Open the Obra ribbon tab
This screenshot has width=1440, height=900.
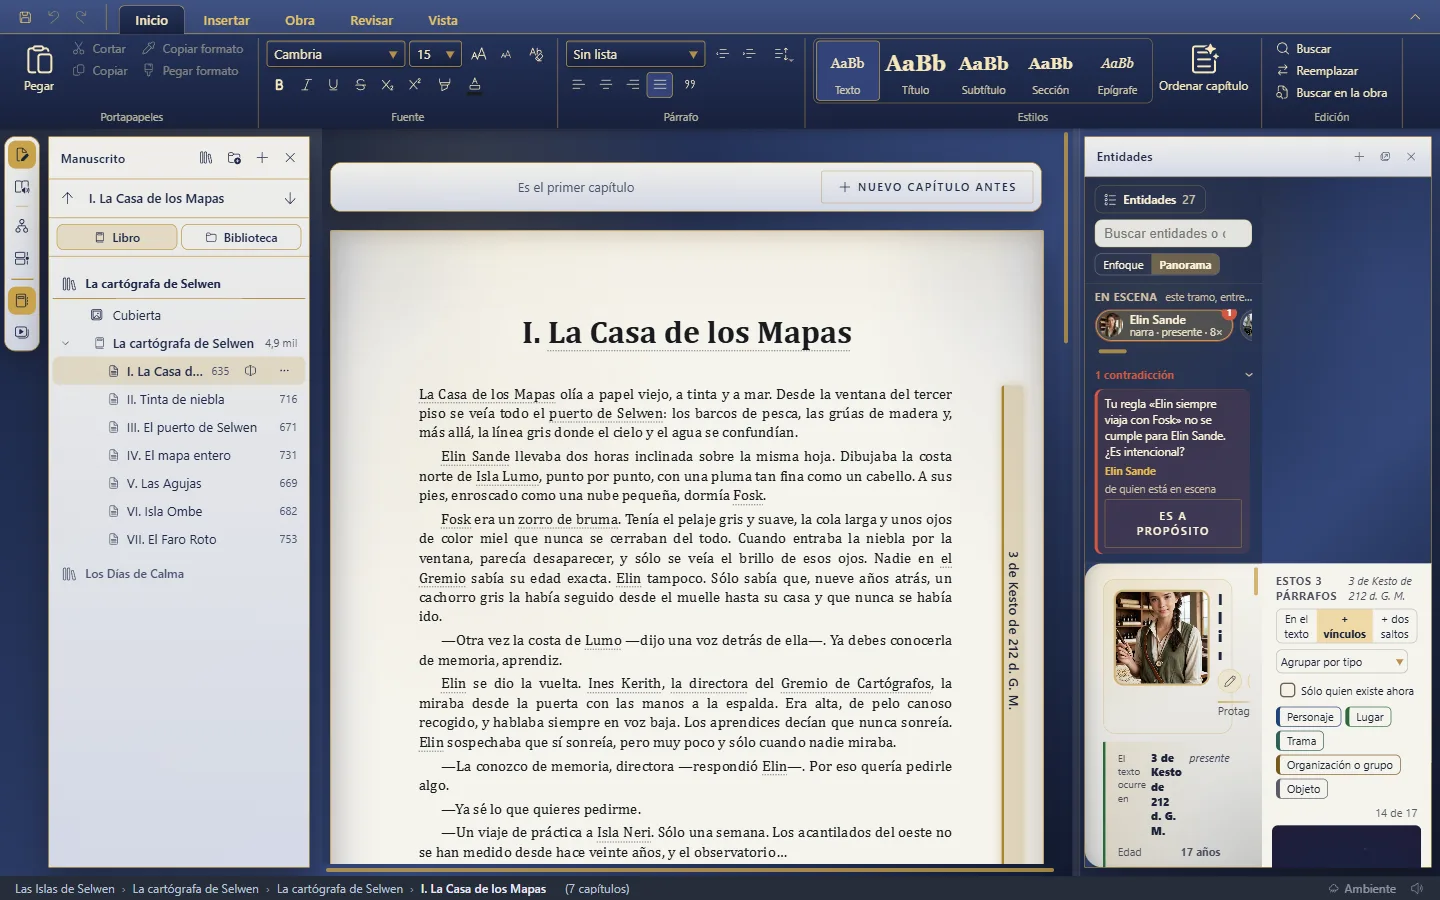pos(300,20)
